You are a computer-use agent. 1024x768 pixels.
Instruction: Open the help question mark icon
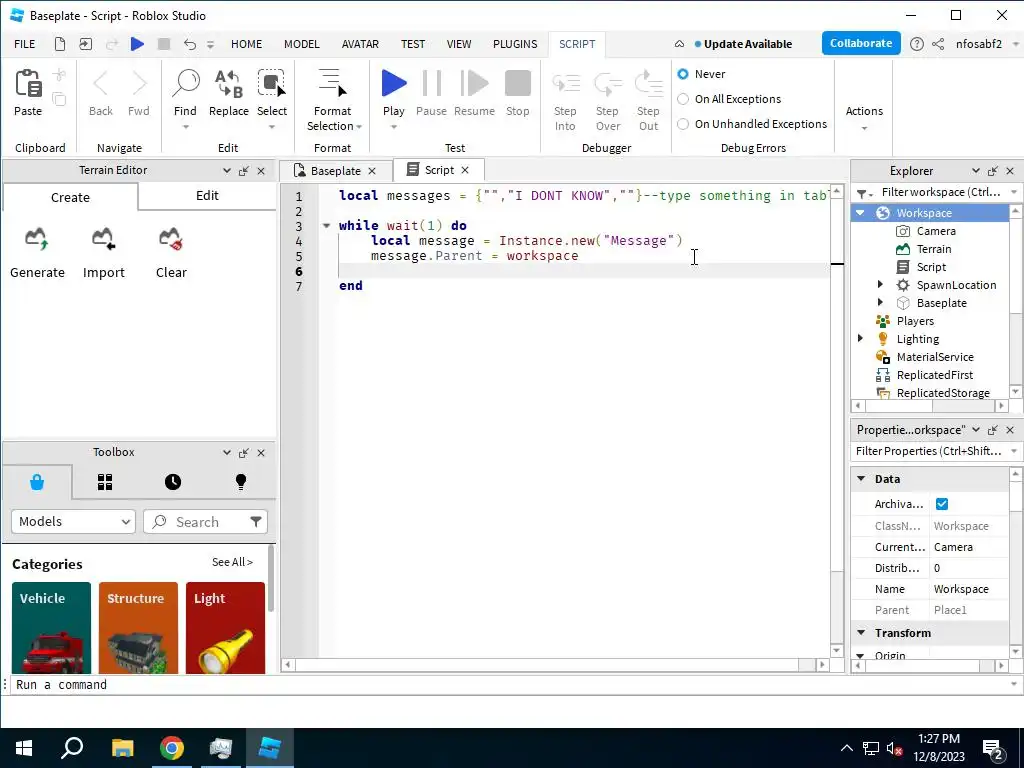point(917,44)
